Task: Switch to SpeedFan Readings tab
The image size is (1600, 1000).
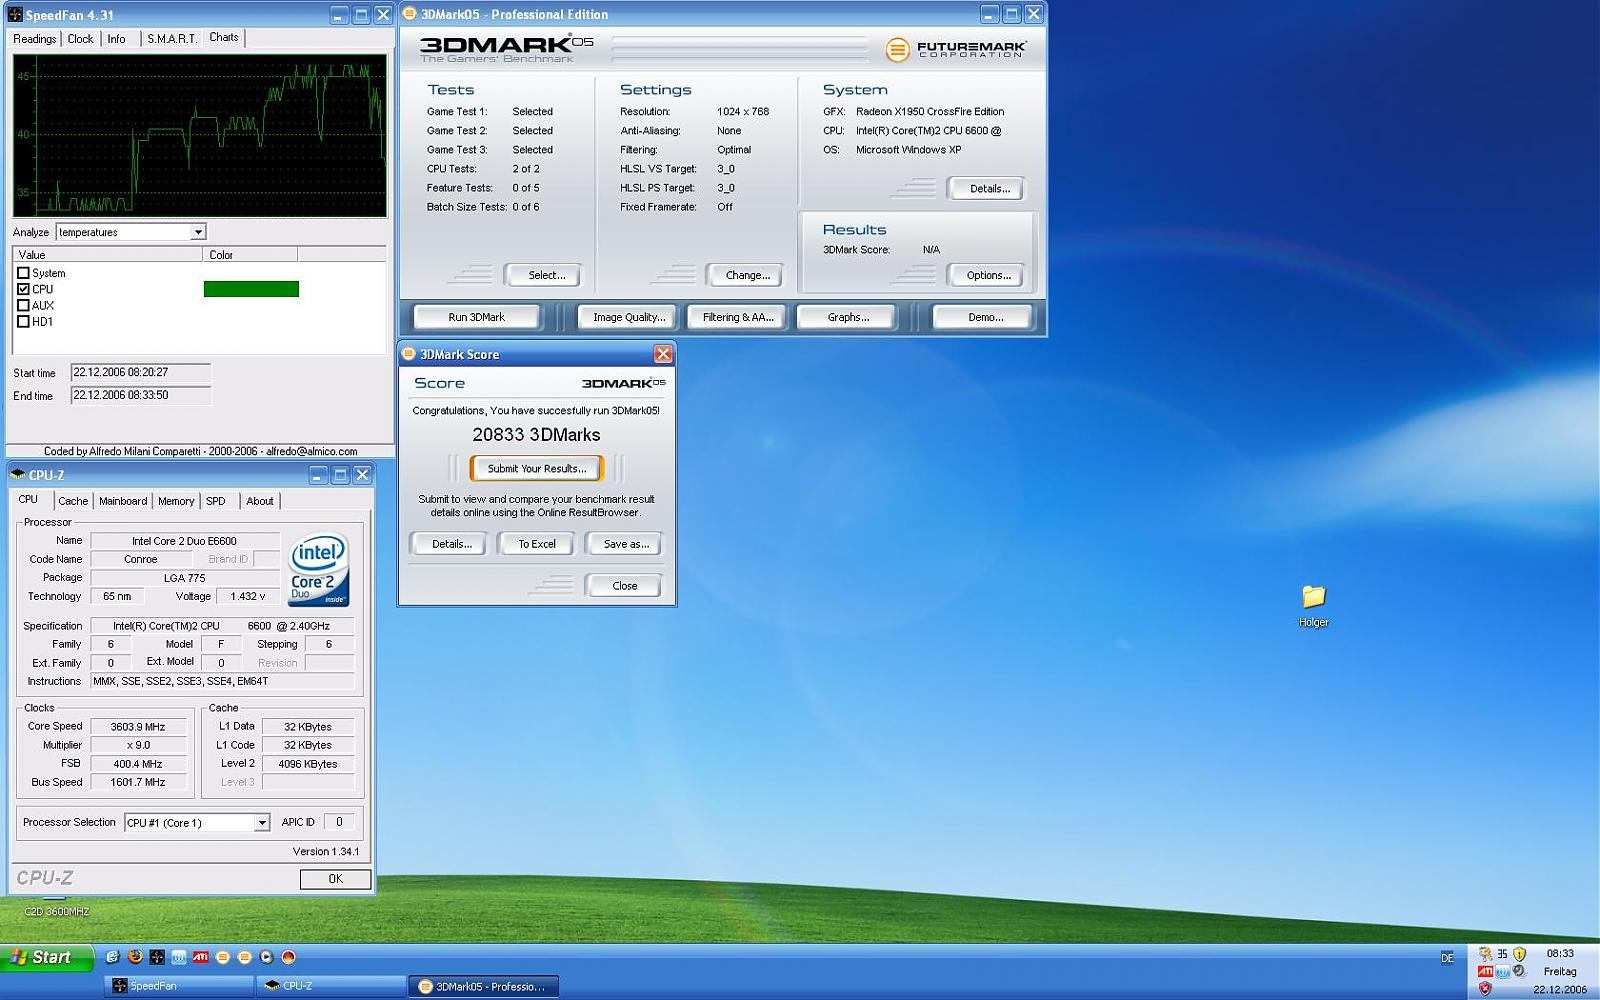Action: pos(34,39)
